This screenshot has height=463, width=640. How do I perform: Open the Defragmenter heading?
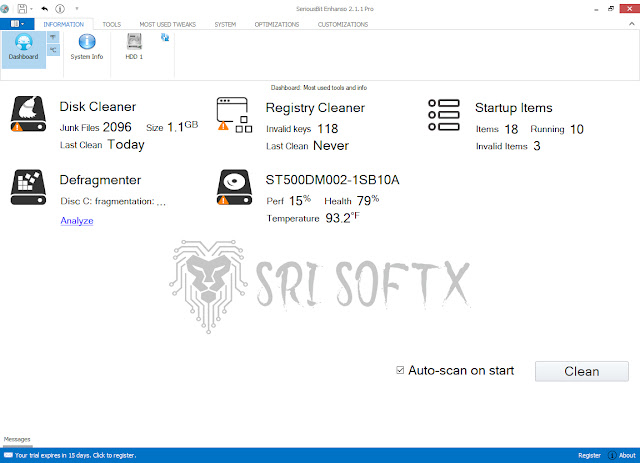pos(100,180)
